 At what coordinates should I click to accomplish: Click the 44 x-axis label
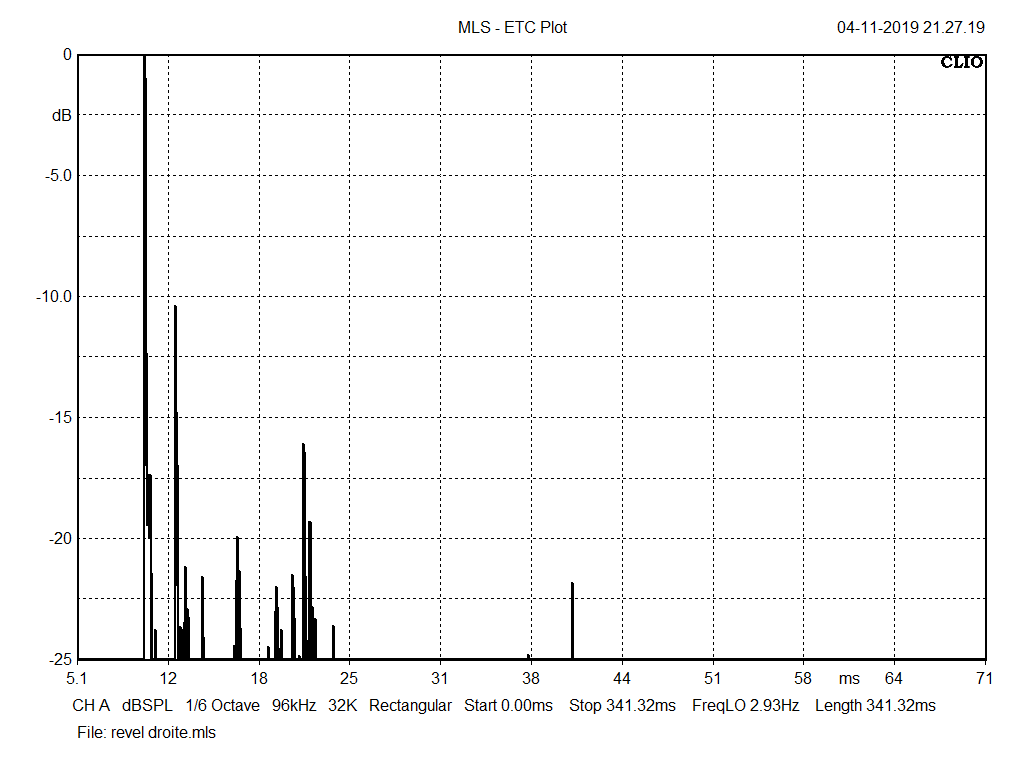622,679
